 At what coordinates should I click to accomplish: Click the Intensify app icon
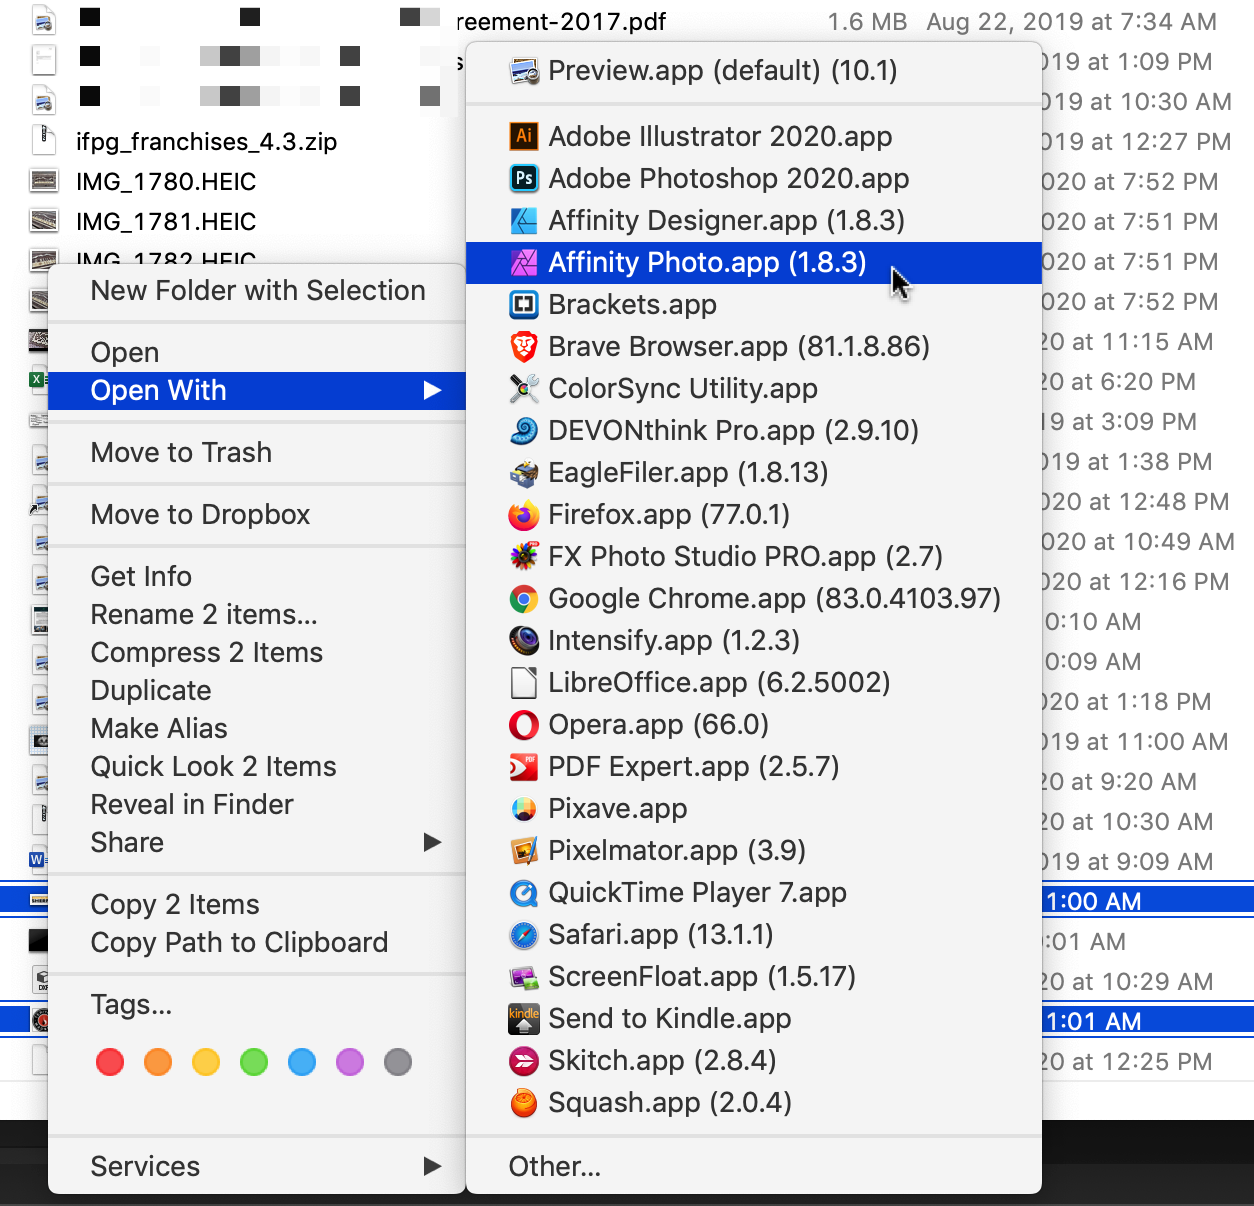coord(524,641)
